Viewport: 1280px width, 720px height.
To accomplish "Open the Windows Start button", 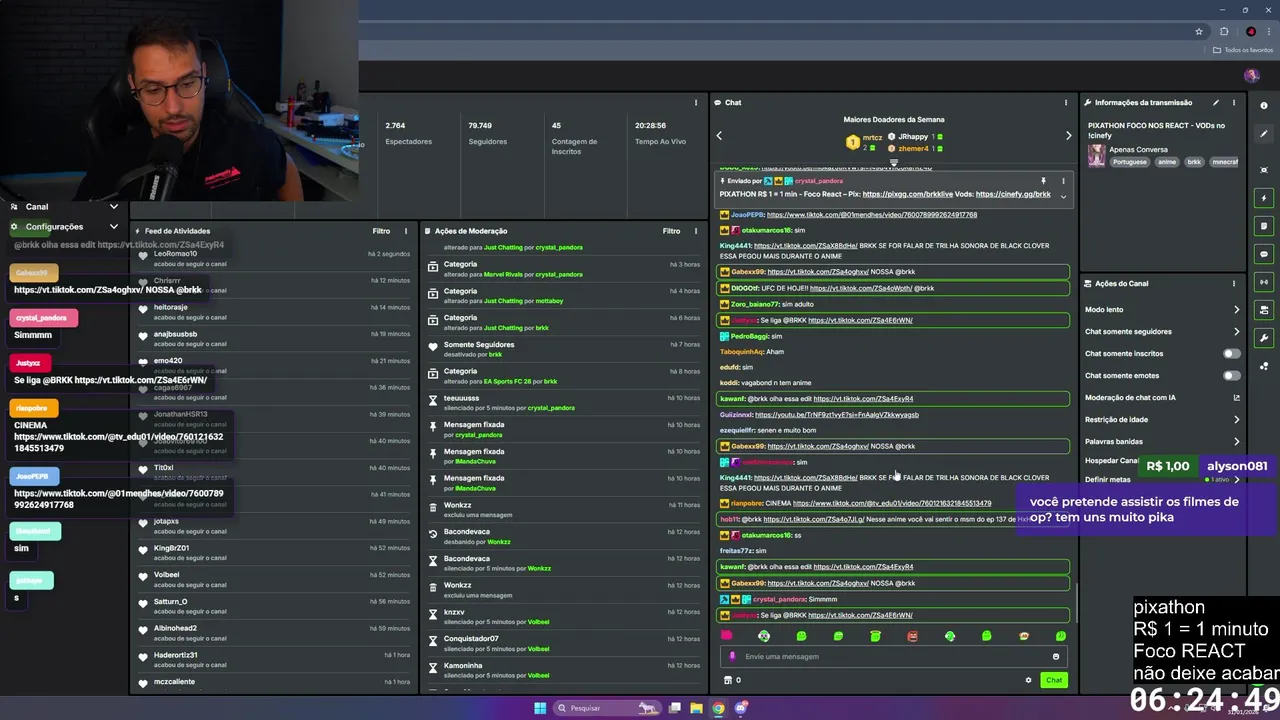I will 540,708.
